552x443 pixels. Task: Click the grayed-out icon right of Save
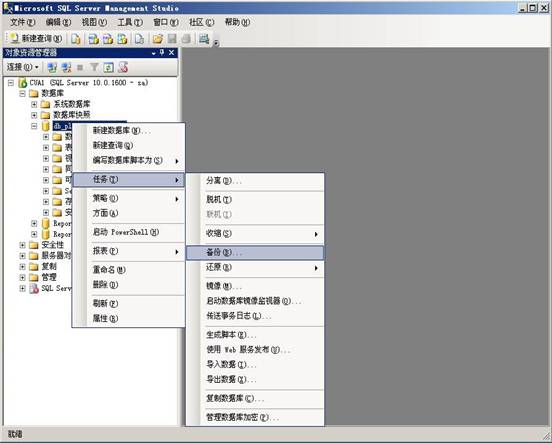186,38
